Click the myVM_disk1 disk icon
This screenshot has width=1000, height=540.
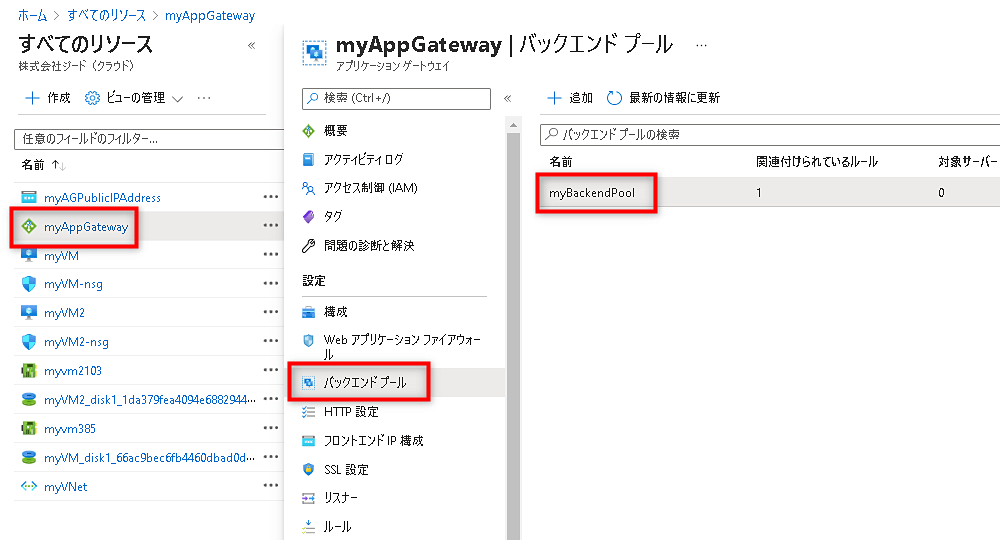29,458
